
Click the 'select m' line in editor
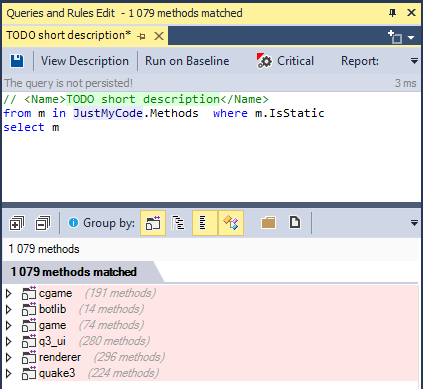31,127
